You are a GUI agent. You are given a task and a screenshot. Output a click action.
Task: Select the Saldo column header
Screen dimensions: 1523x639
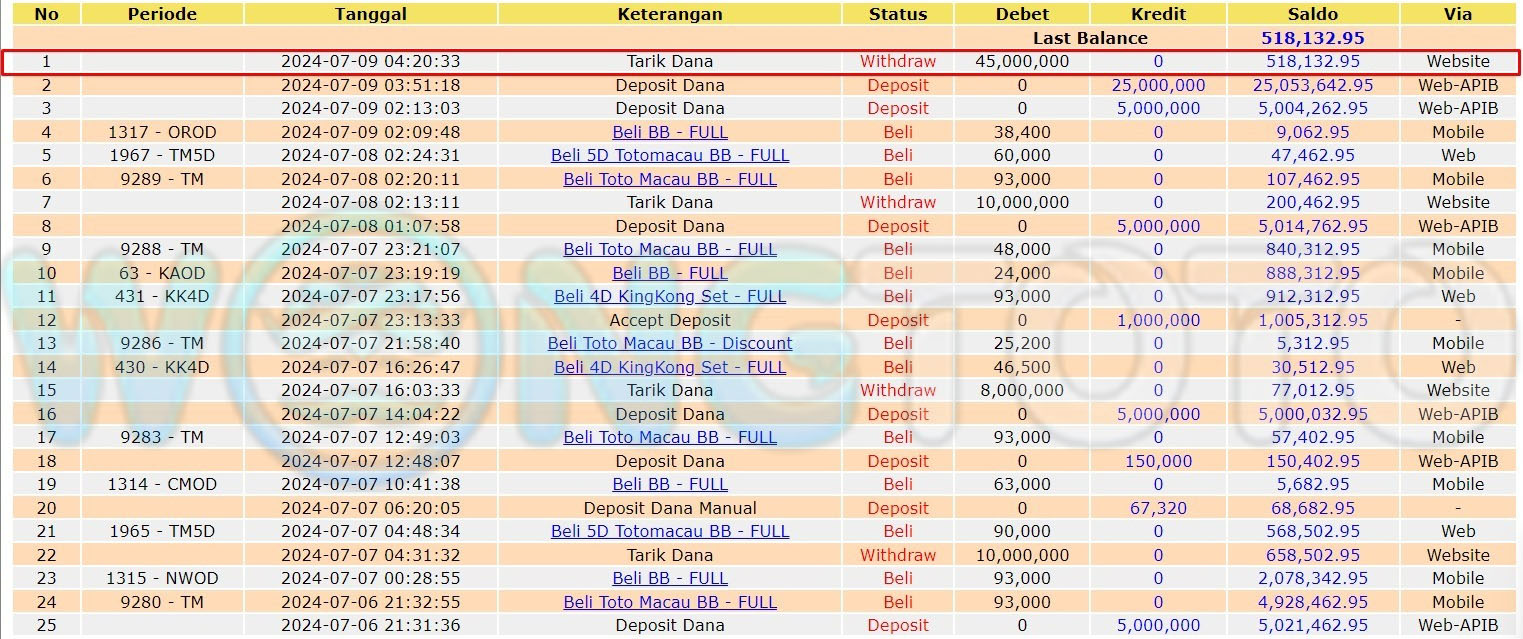[1313, 14]
